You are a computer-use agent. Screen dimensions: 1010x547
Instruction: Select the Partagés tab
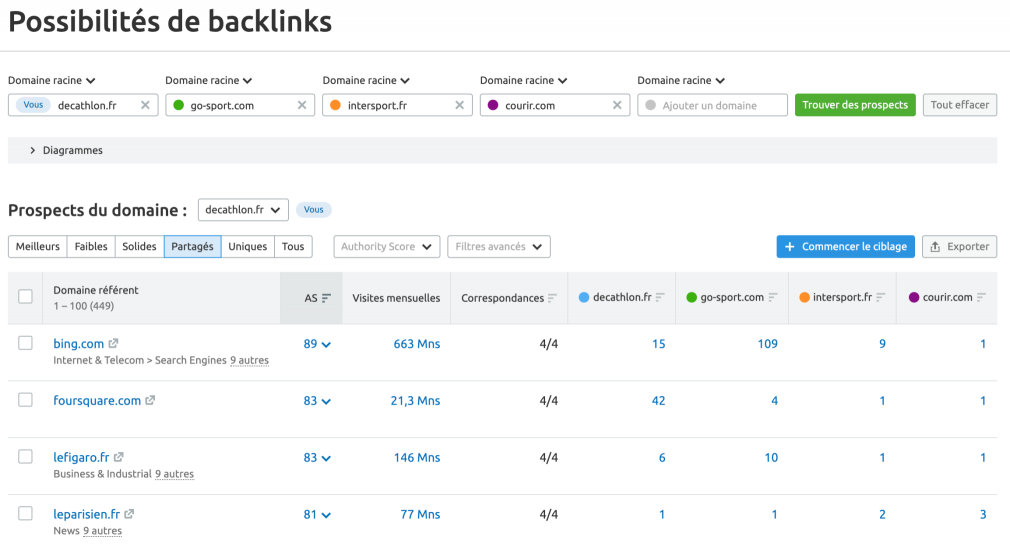point(192,247)
